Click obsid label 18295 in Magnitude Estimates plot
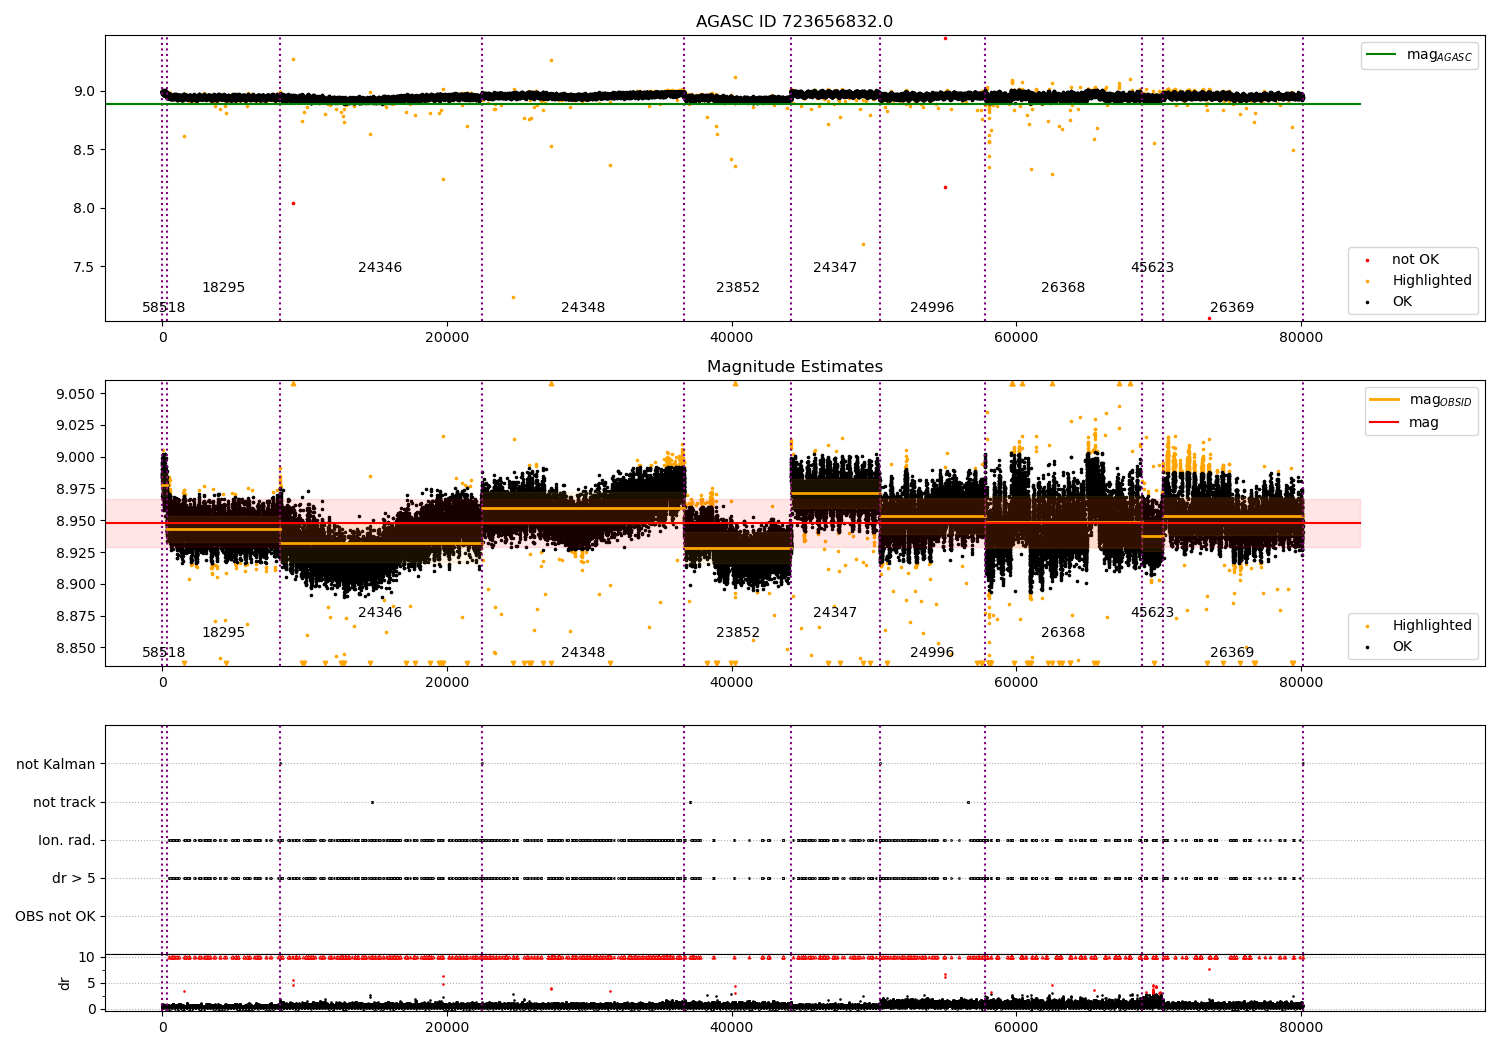The height and width of the screenshot is (1050, 1500). (223, 633)
